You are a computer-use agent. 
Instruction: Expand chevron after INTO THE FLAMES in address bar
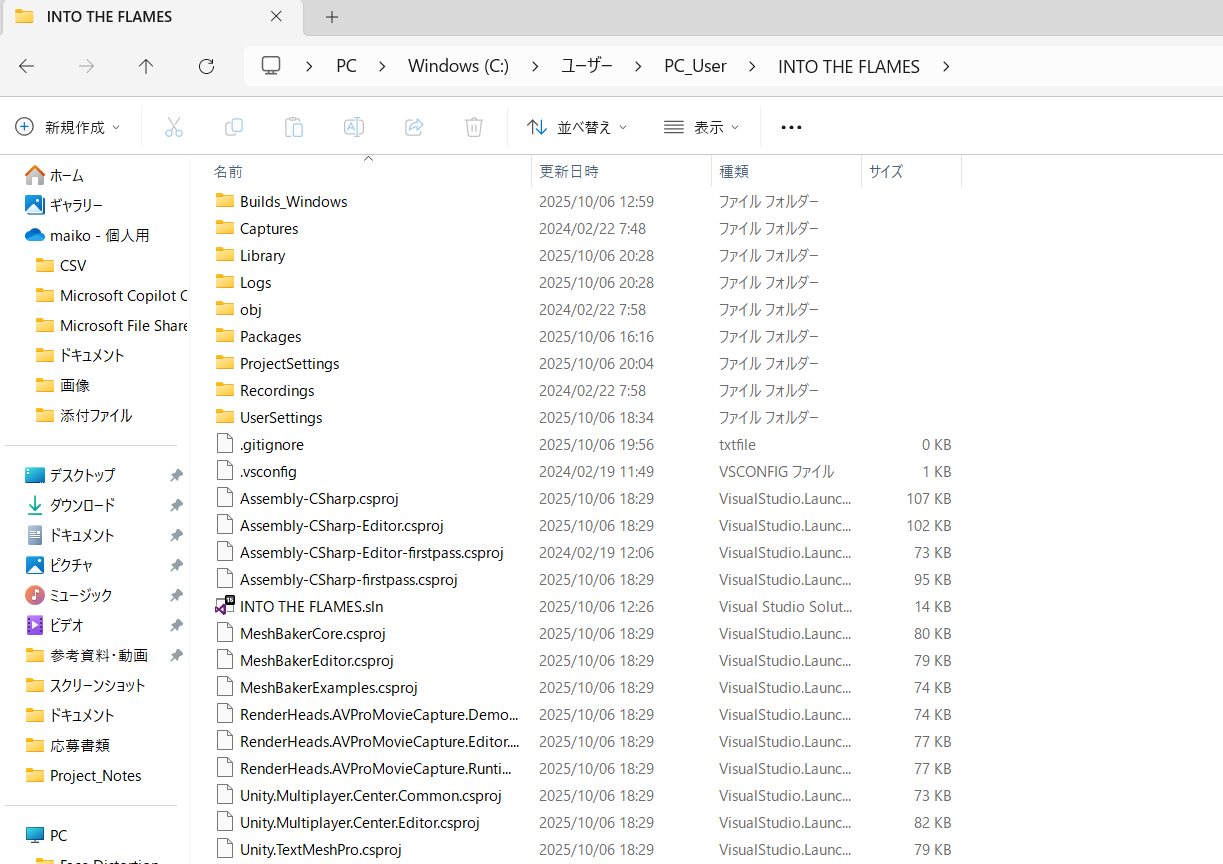(x=946, y=66)
